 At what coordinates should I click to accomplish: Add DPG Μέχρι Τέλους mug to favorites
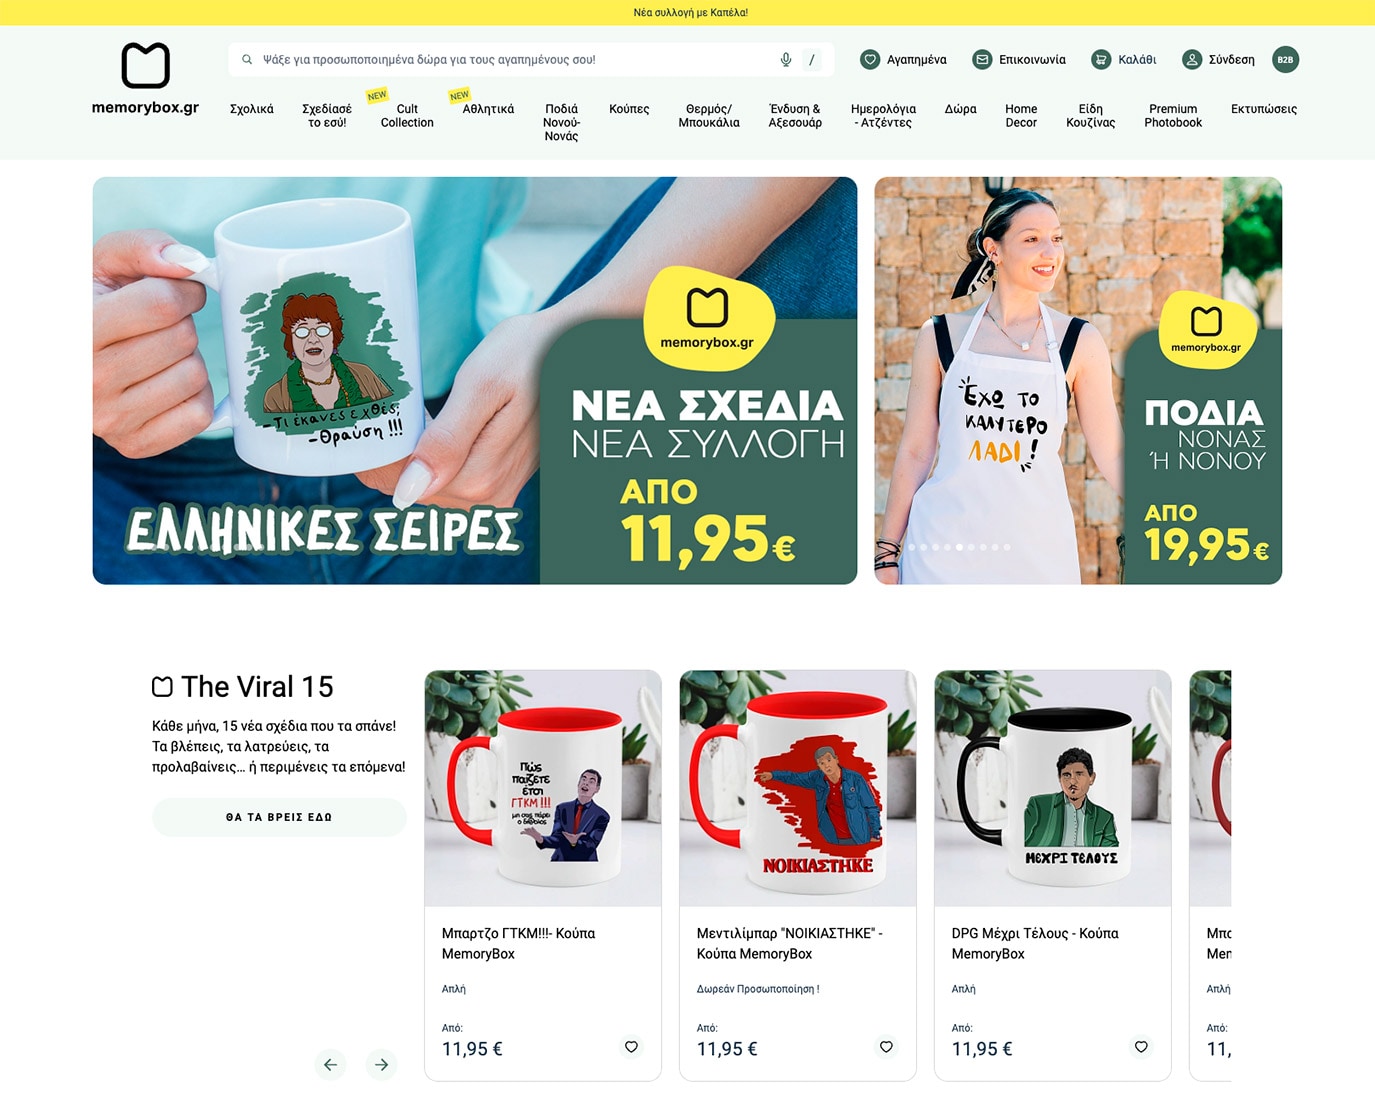pyautogui.click(x=1141, y=1047)
